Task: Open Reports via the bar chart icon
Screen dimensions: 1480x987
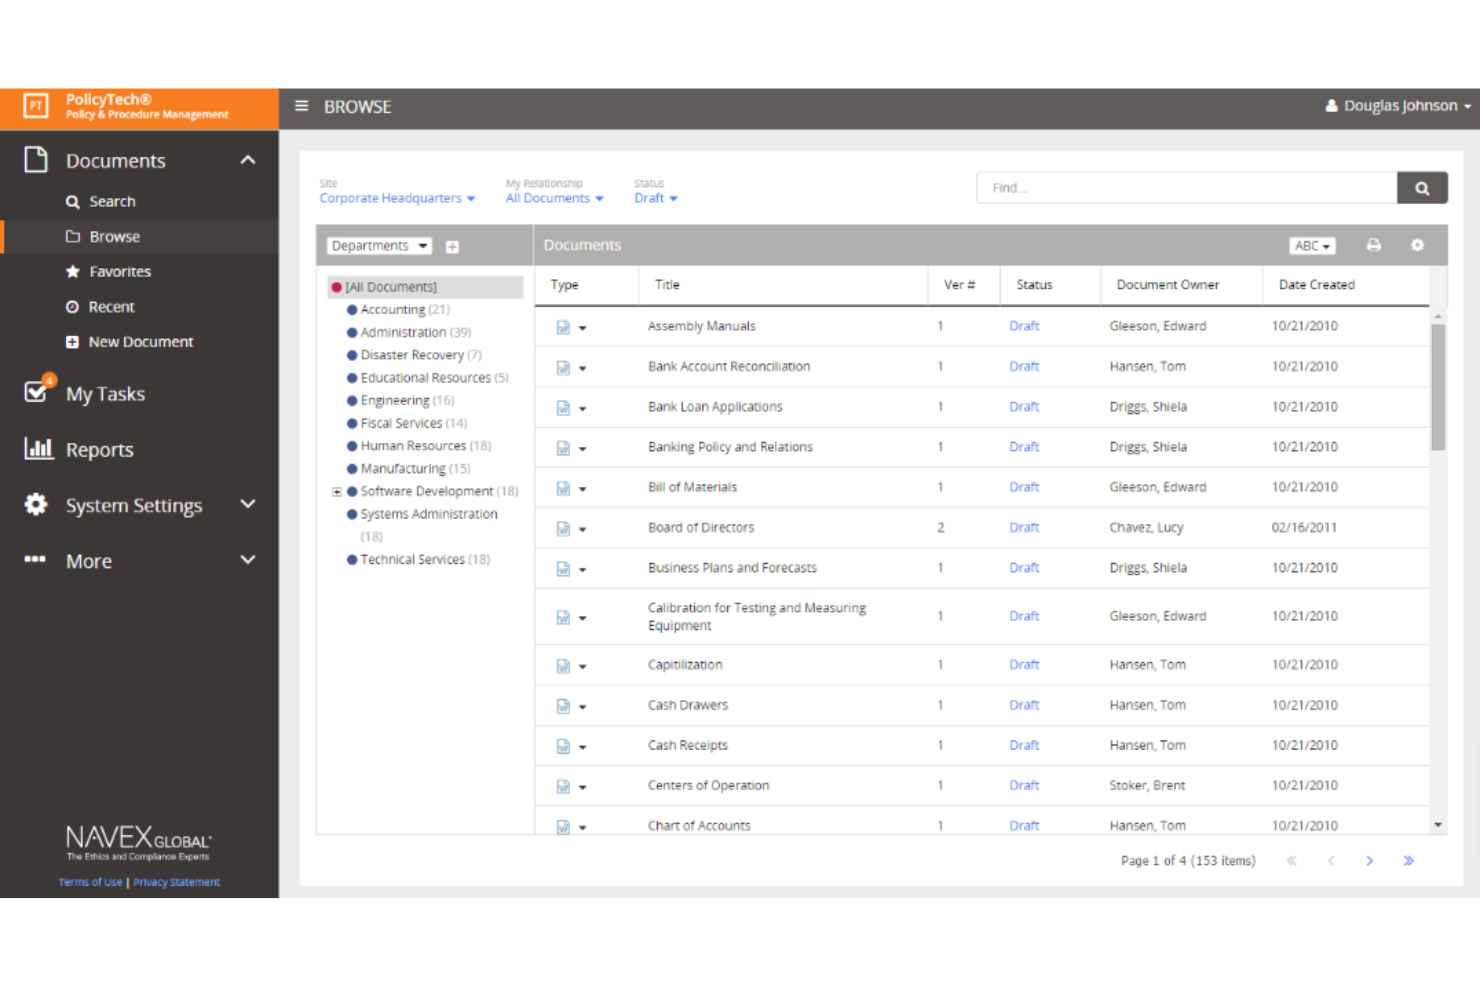Action: (38, 449)
